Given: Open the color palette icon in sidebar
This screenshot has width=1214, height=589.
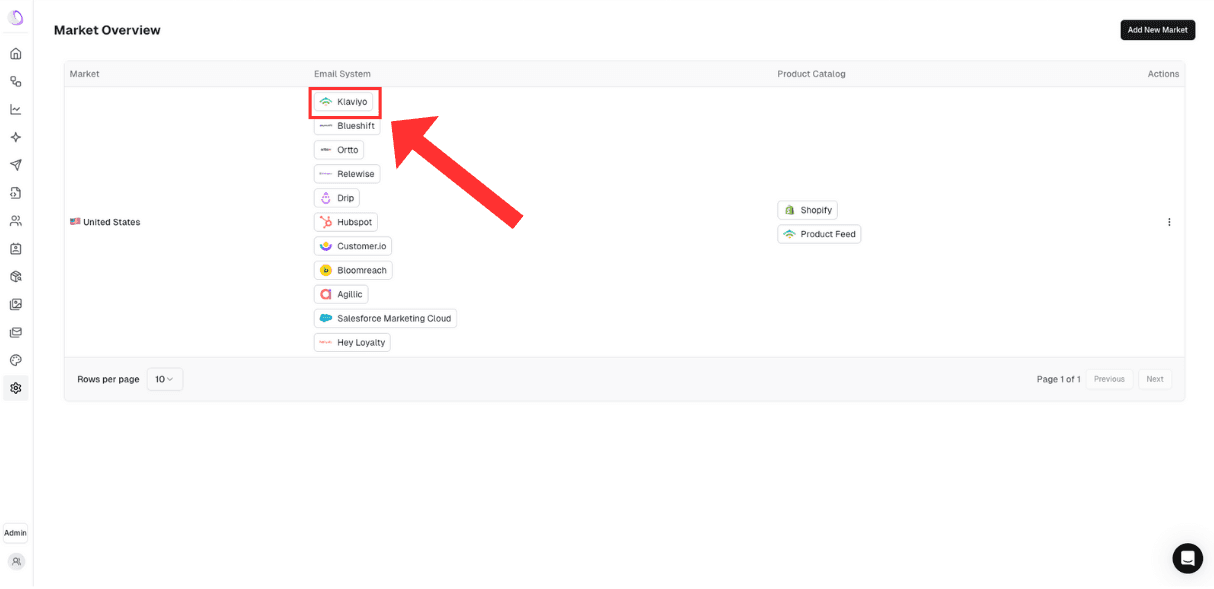Looking at the screenshot, I should pos(16,360).
